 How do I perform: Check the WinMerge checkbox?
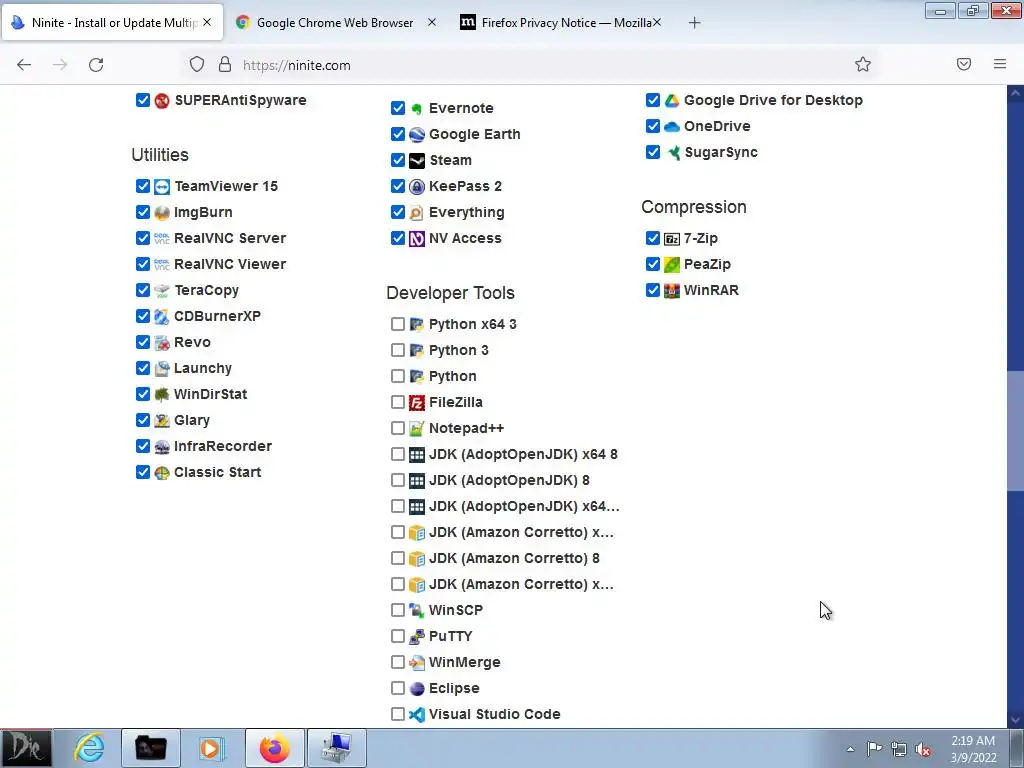pos(398,662)
